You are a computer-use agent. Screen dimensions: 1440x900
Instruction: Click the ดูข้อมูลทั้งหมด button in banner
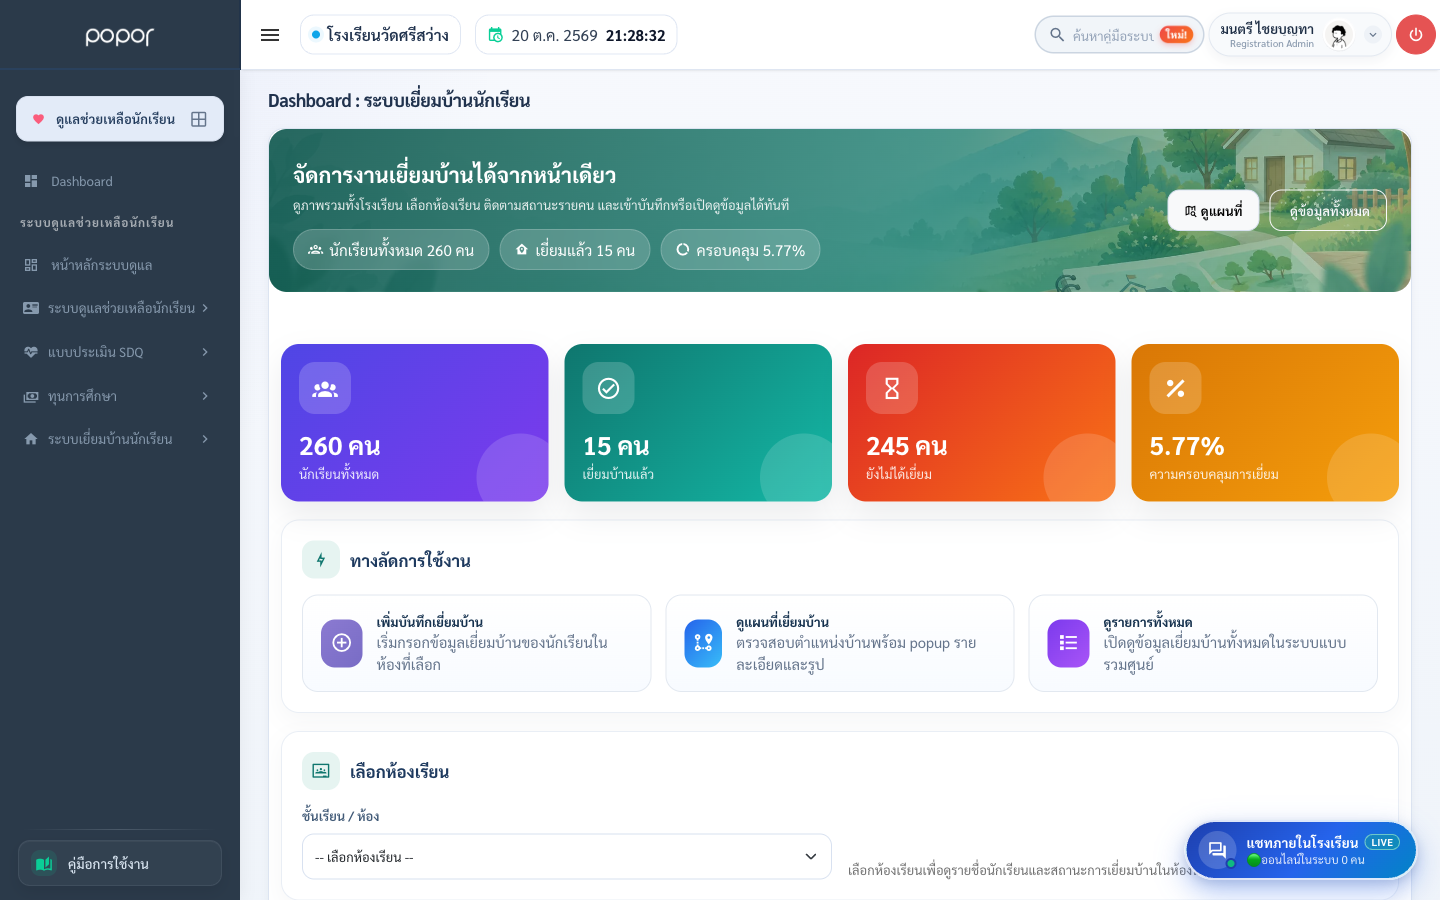tap(1328, 211)
